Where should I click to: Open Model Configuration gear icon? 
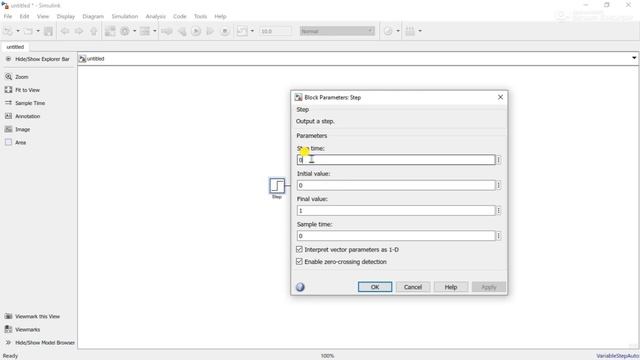125,31
